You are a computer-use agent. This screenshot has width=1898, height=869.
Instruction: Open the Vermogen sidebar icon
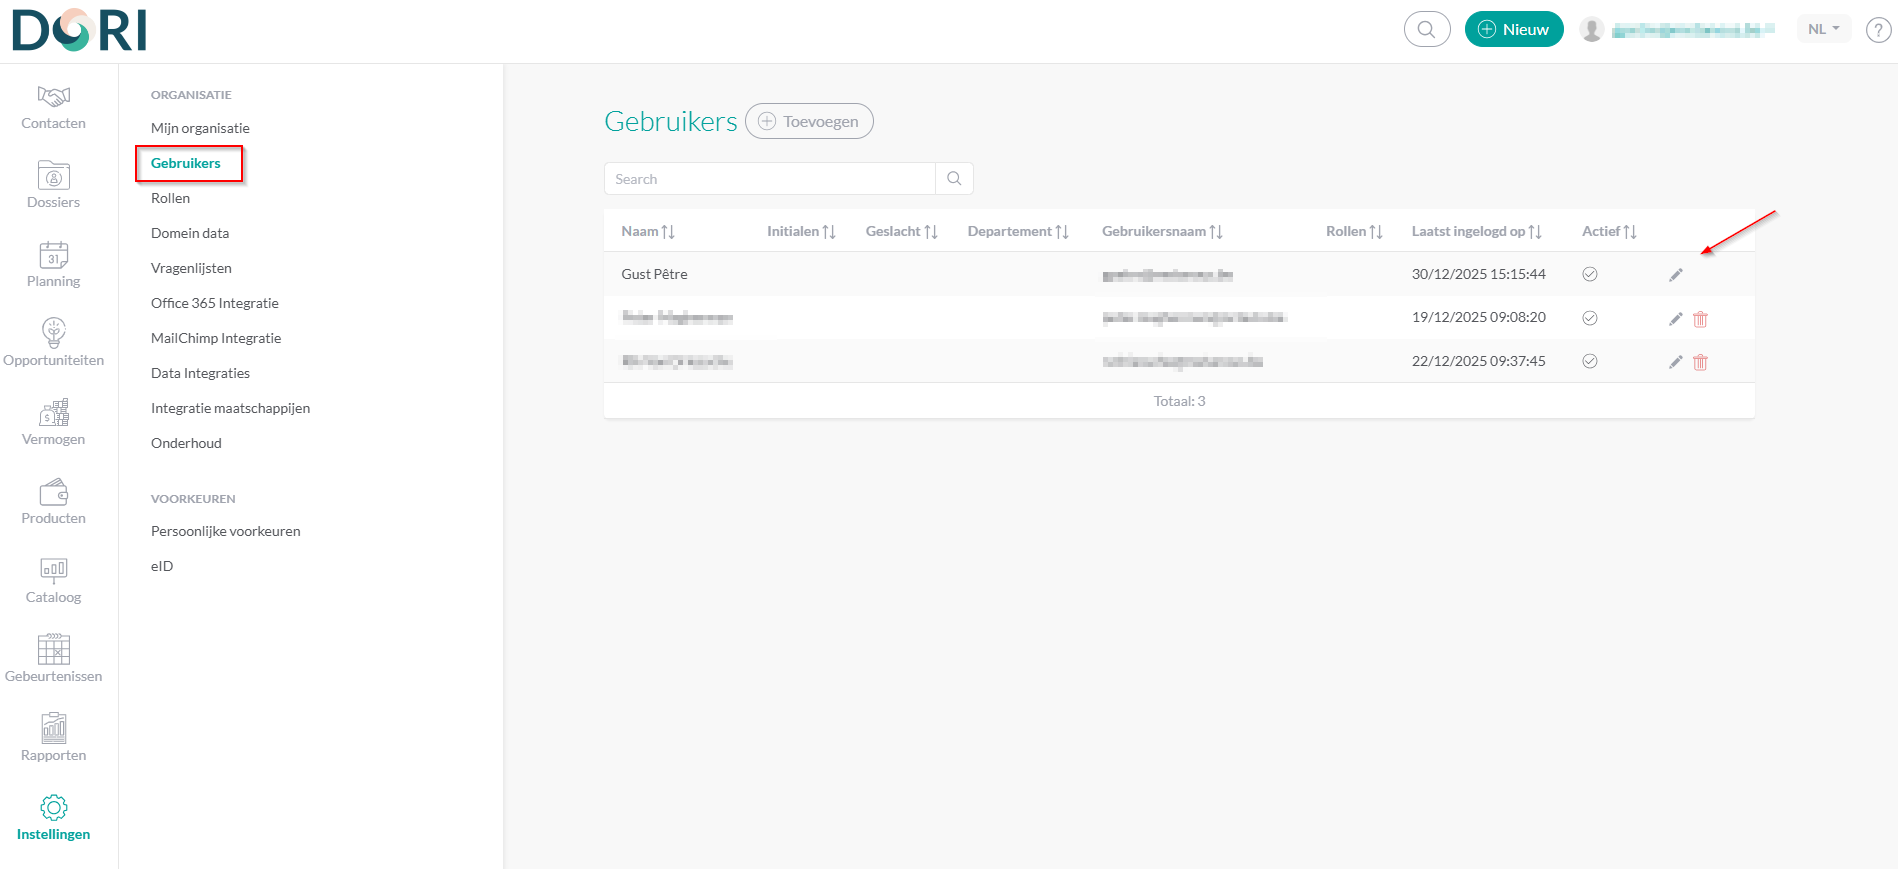click(54, 412)
